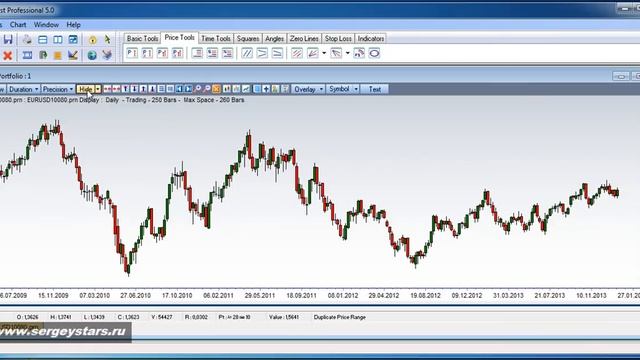Switch to the Stop Loss tab
Screen dimensions: 640x360
[x=338, y=38]
